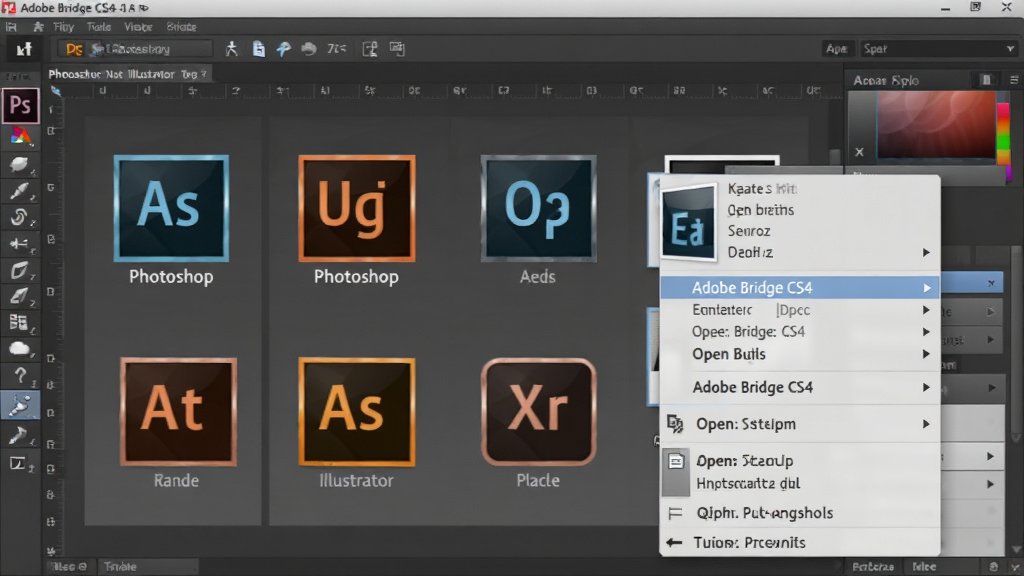Image resolution: width=1024 pixels, height=576 pixels.
Task: Choose the highlighted Adobe Bridge CS4 entry
Action: pos(800,287)
